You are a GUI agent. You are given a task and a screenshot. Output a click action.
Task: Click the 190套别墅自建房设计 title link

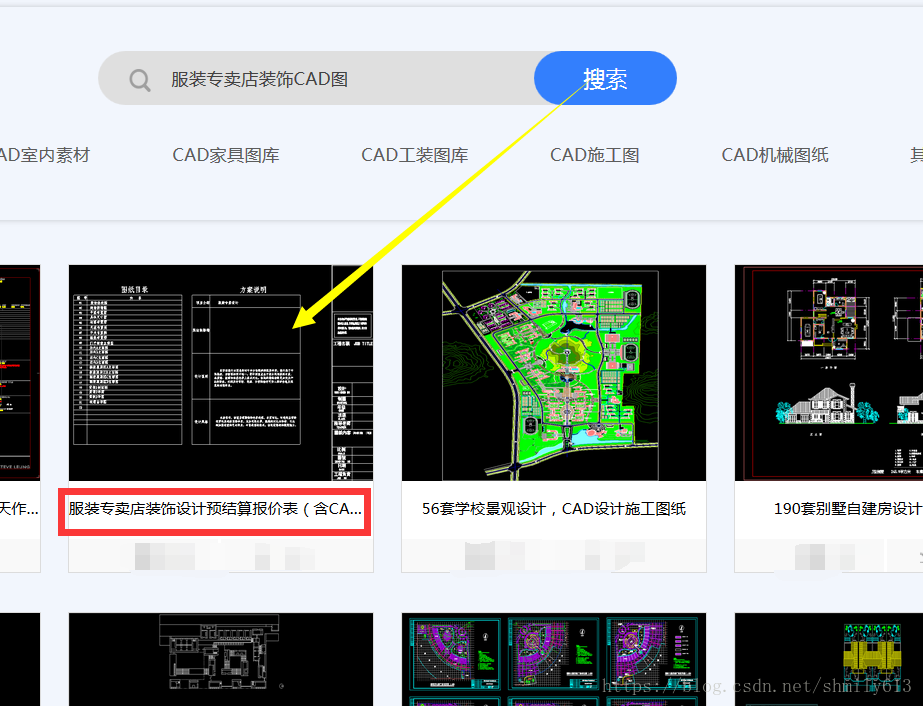point(848,509)
